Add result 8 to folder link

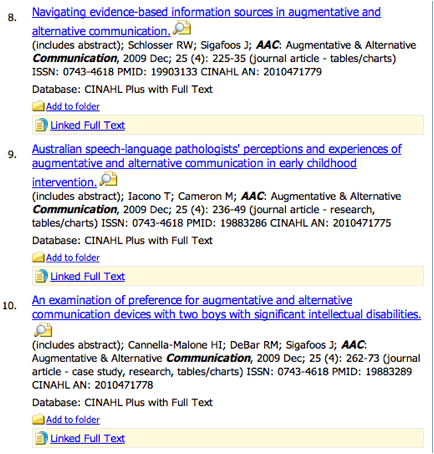73,106
